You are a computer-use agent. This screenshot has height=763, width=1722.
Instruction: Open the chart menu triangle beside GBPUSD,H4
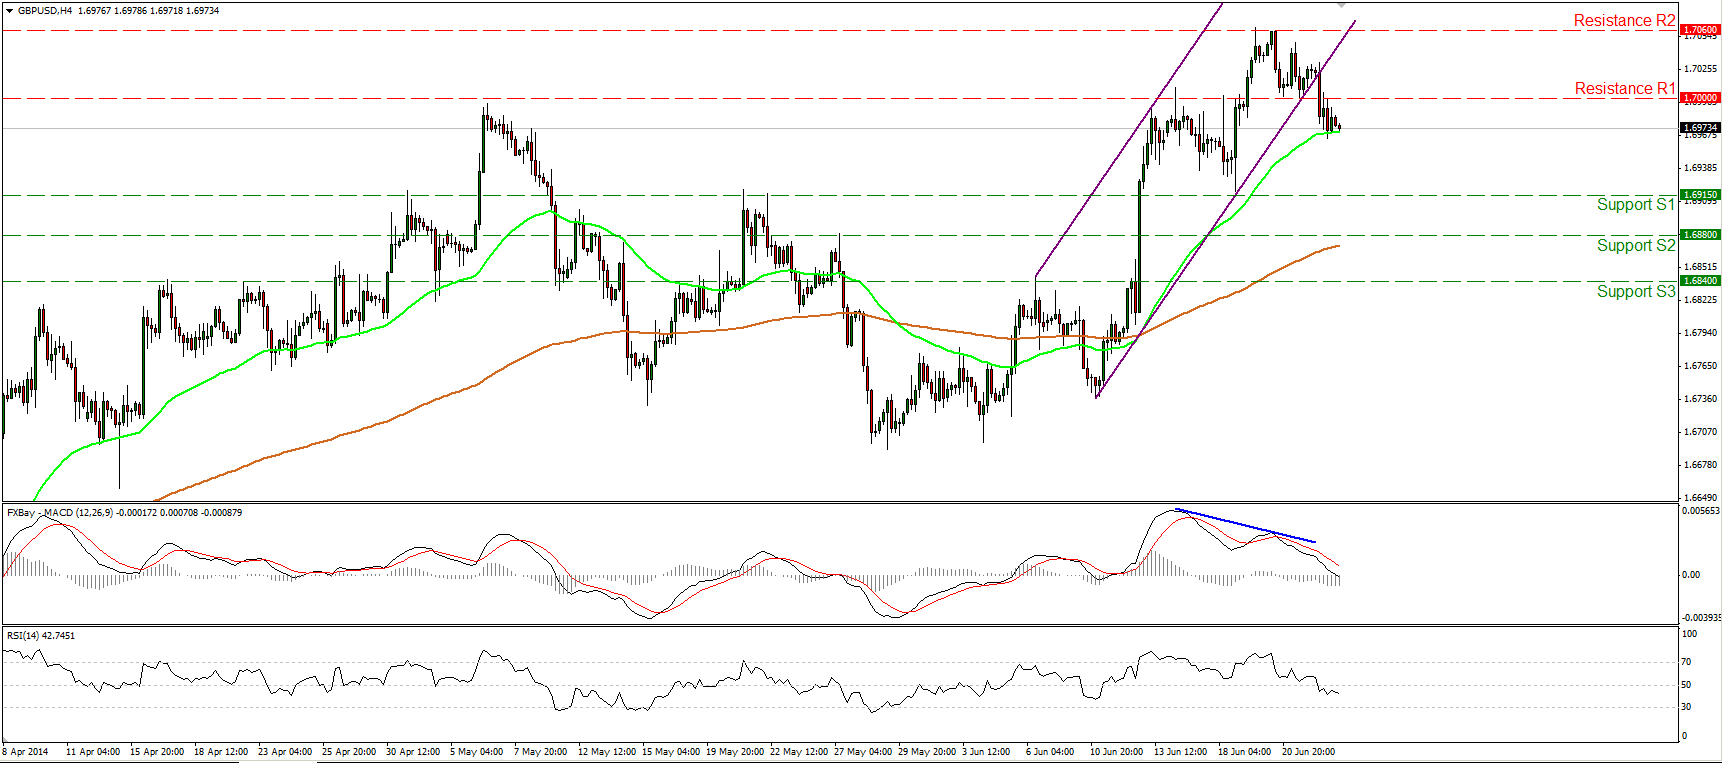pos(10,11)
